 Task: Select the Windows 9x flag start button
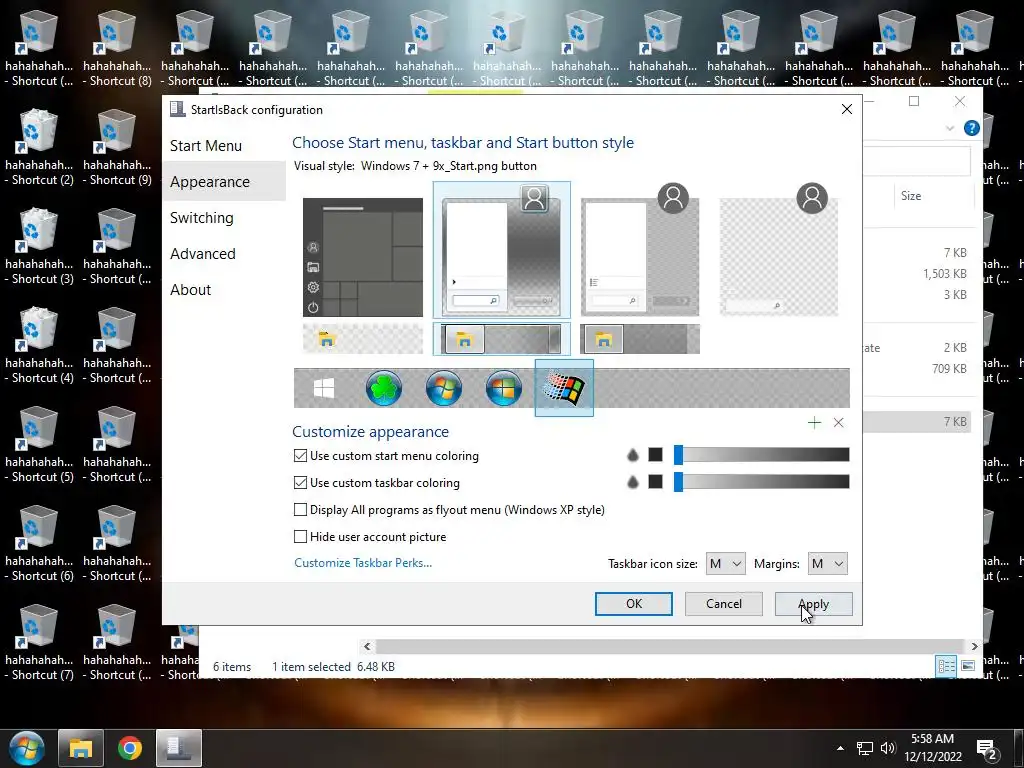click(x=564, y=388)
